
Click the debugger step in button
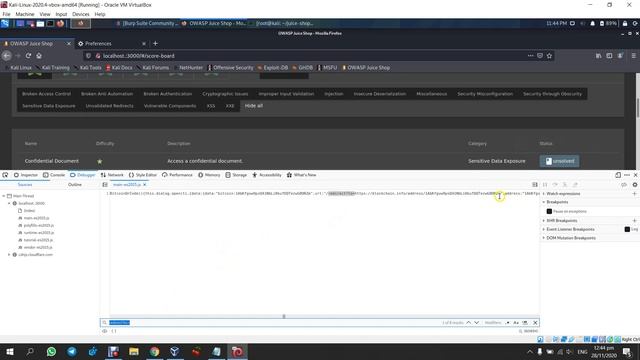[x=565, y=184]
